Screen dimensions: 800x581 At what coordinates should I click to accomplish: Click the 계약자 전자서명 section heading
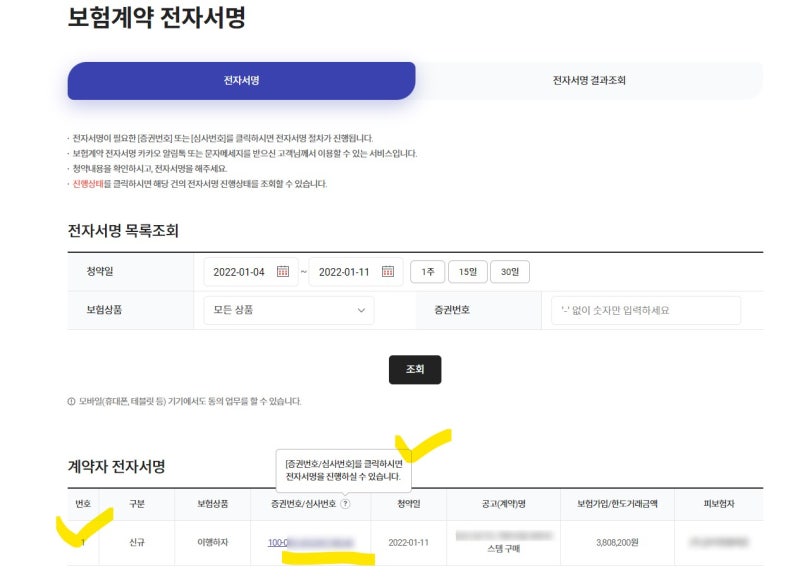pos(116,466)
